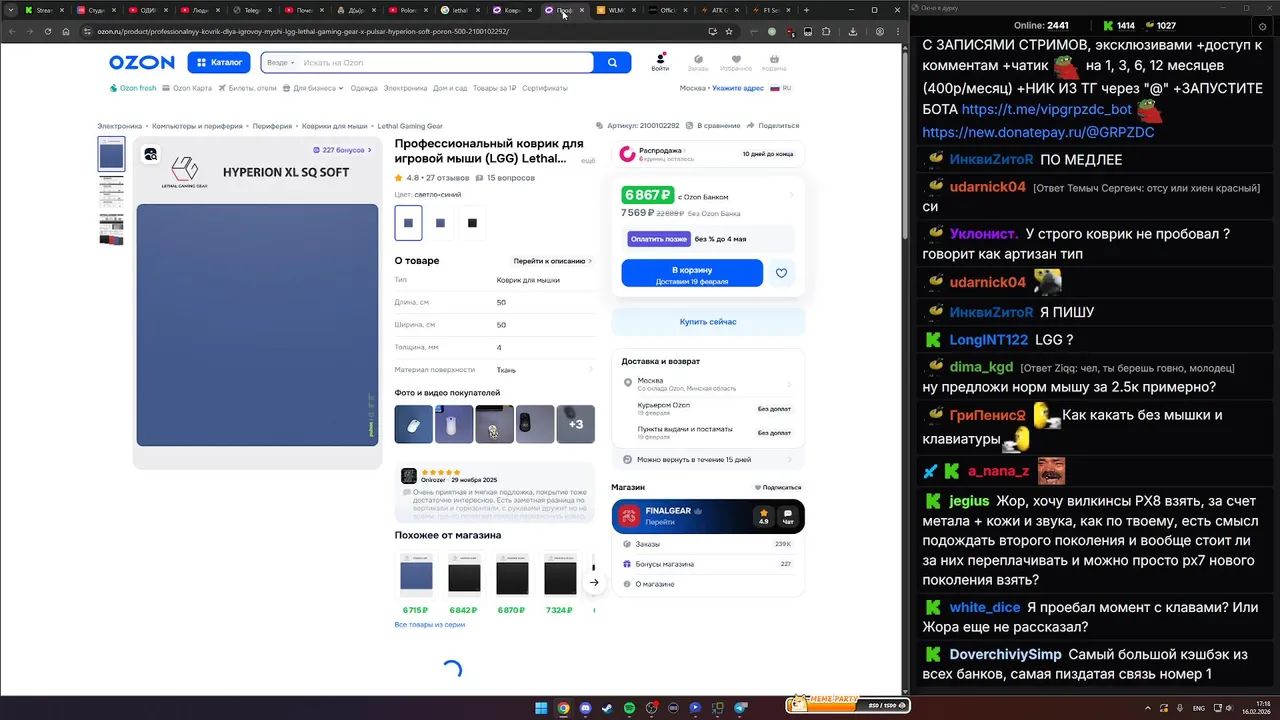Open the store Чат icon
The width and height of the screenshot is (1280, 720).
coord(788,516)
